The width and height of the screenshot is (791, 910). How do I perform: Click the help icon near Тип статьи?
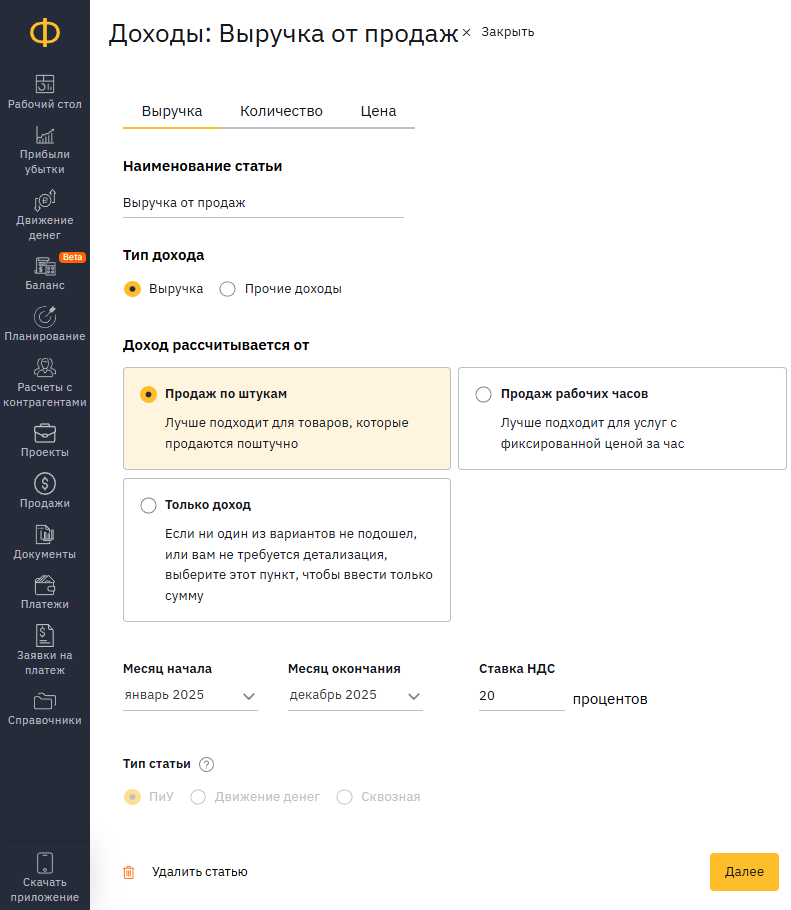tap(206, 764)
